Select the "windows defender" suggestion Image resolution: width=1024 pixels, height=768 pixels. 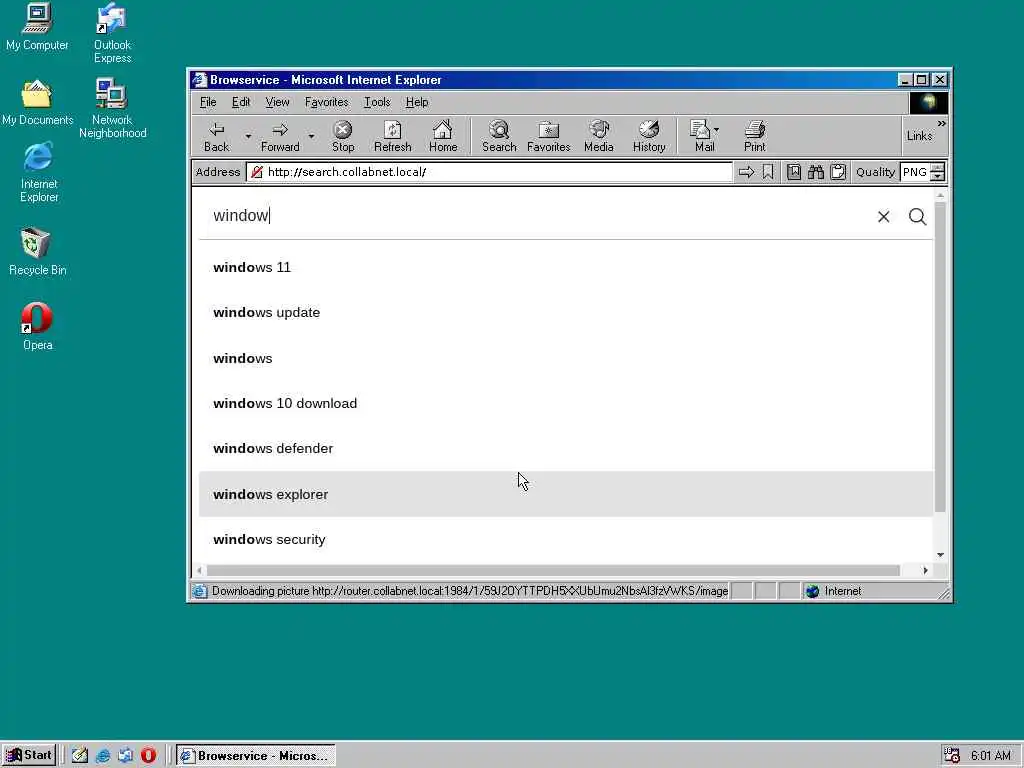click(x=566, y=448)
